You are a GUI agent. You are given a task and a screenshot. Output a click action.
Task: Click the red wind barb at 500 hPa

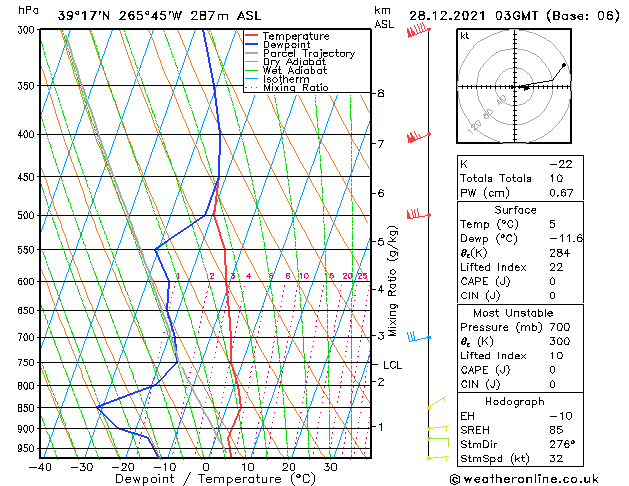pyautogui.click(x=418, y=214)
